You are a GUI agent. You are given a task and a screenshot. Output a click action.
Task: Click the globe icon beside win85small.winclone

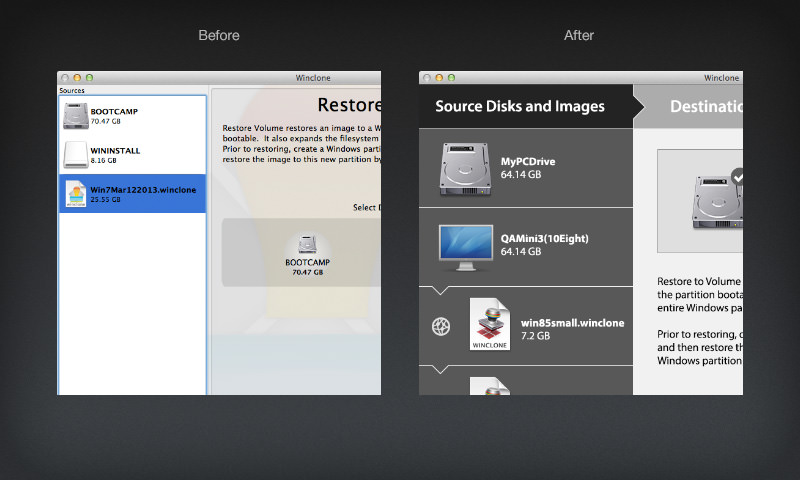[x=441, y=326]
